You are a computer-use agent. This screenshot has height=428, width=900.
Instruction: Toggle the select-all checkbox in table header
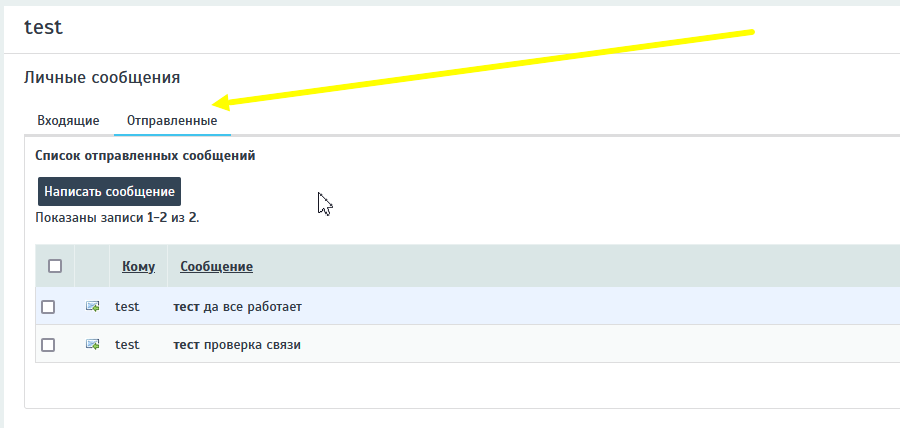click(55, 266)
